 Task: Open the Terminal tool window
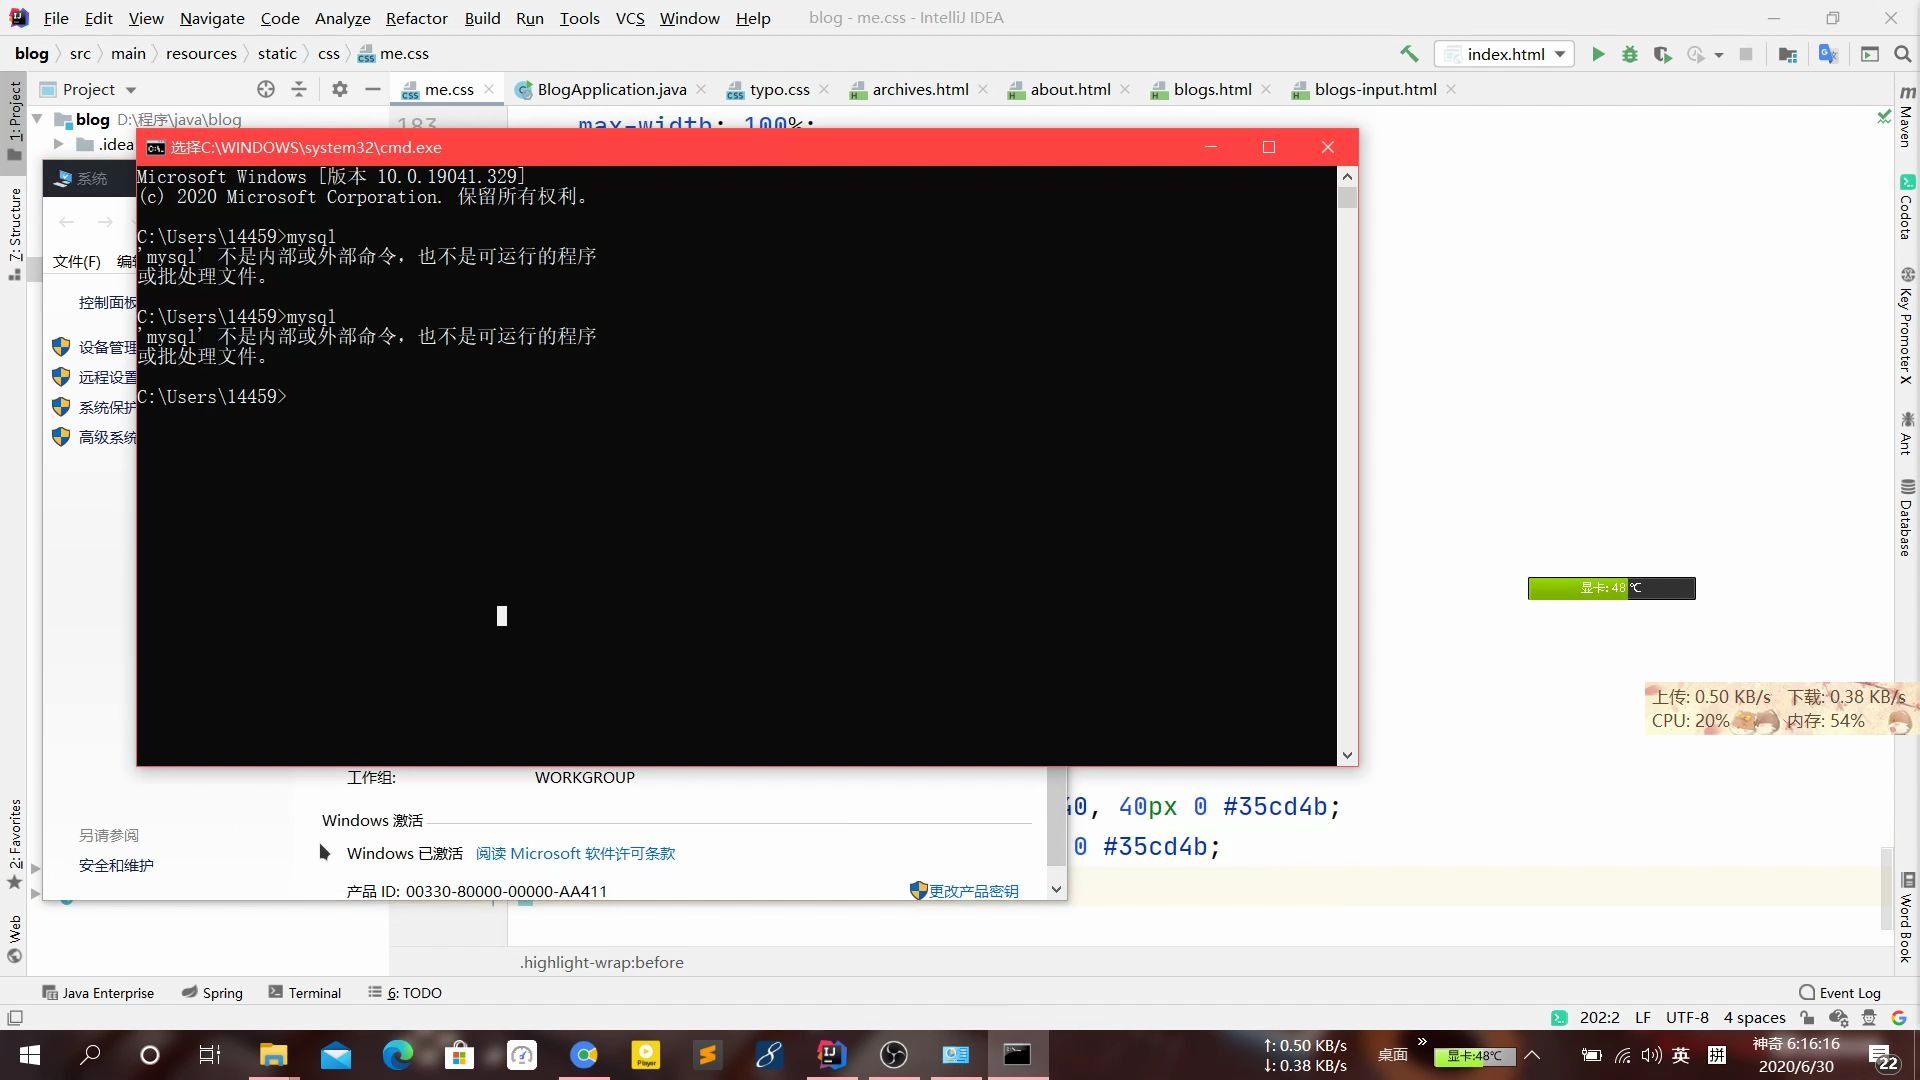(x=305, y=992)
